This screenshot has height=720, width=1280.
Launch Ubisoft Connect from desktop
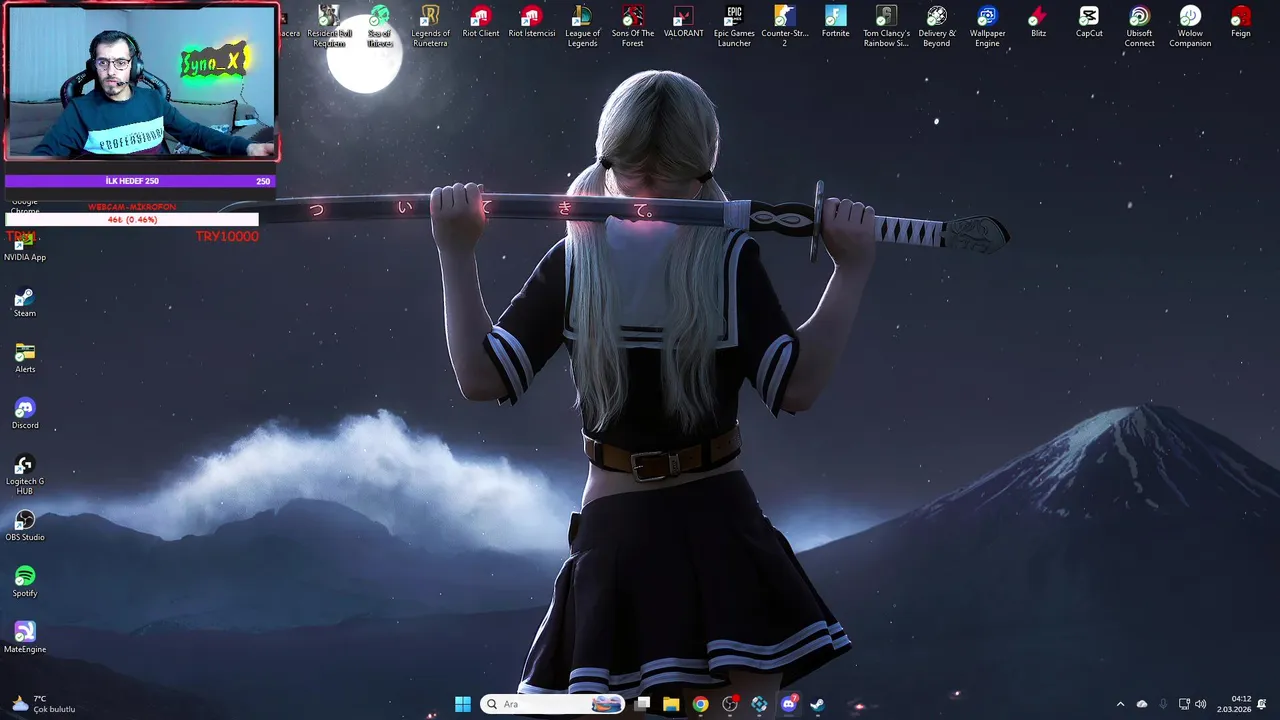pos(1139,26)
